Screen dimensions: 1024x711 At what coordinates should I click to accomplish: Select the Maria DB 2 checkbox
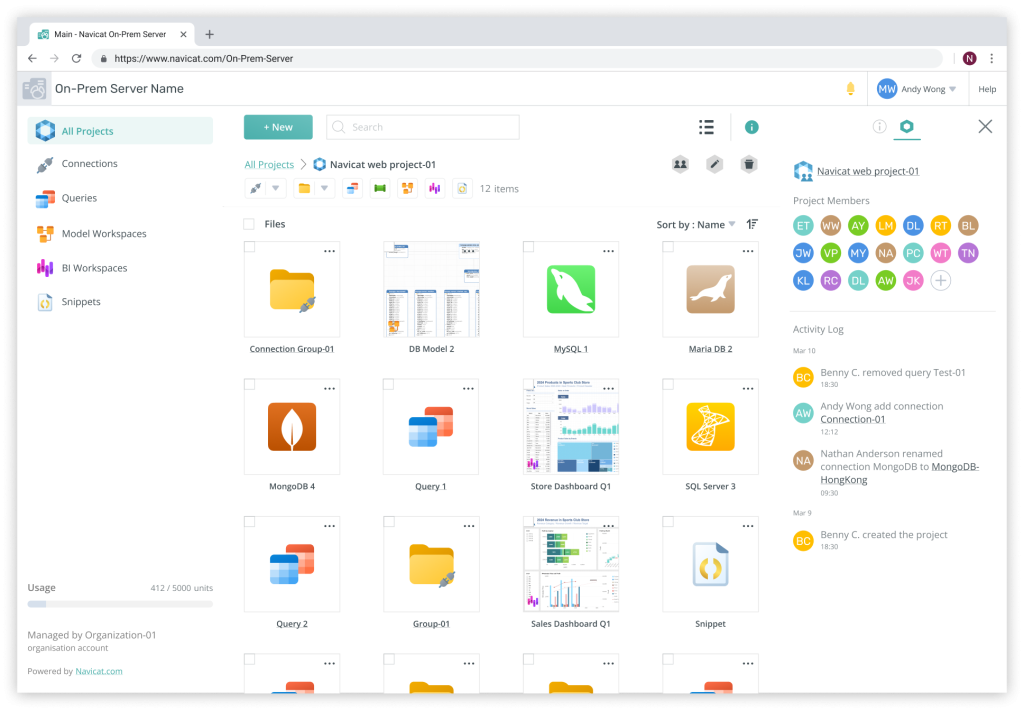click(x=668, y=247)
